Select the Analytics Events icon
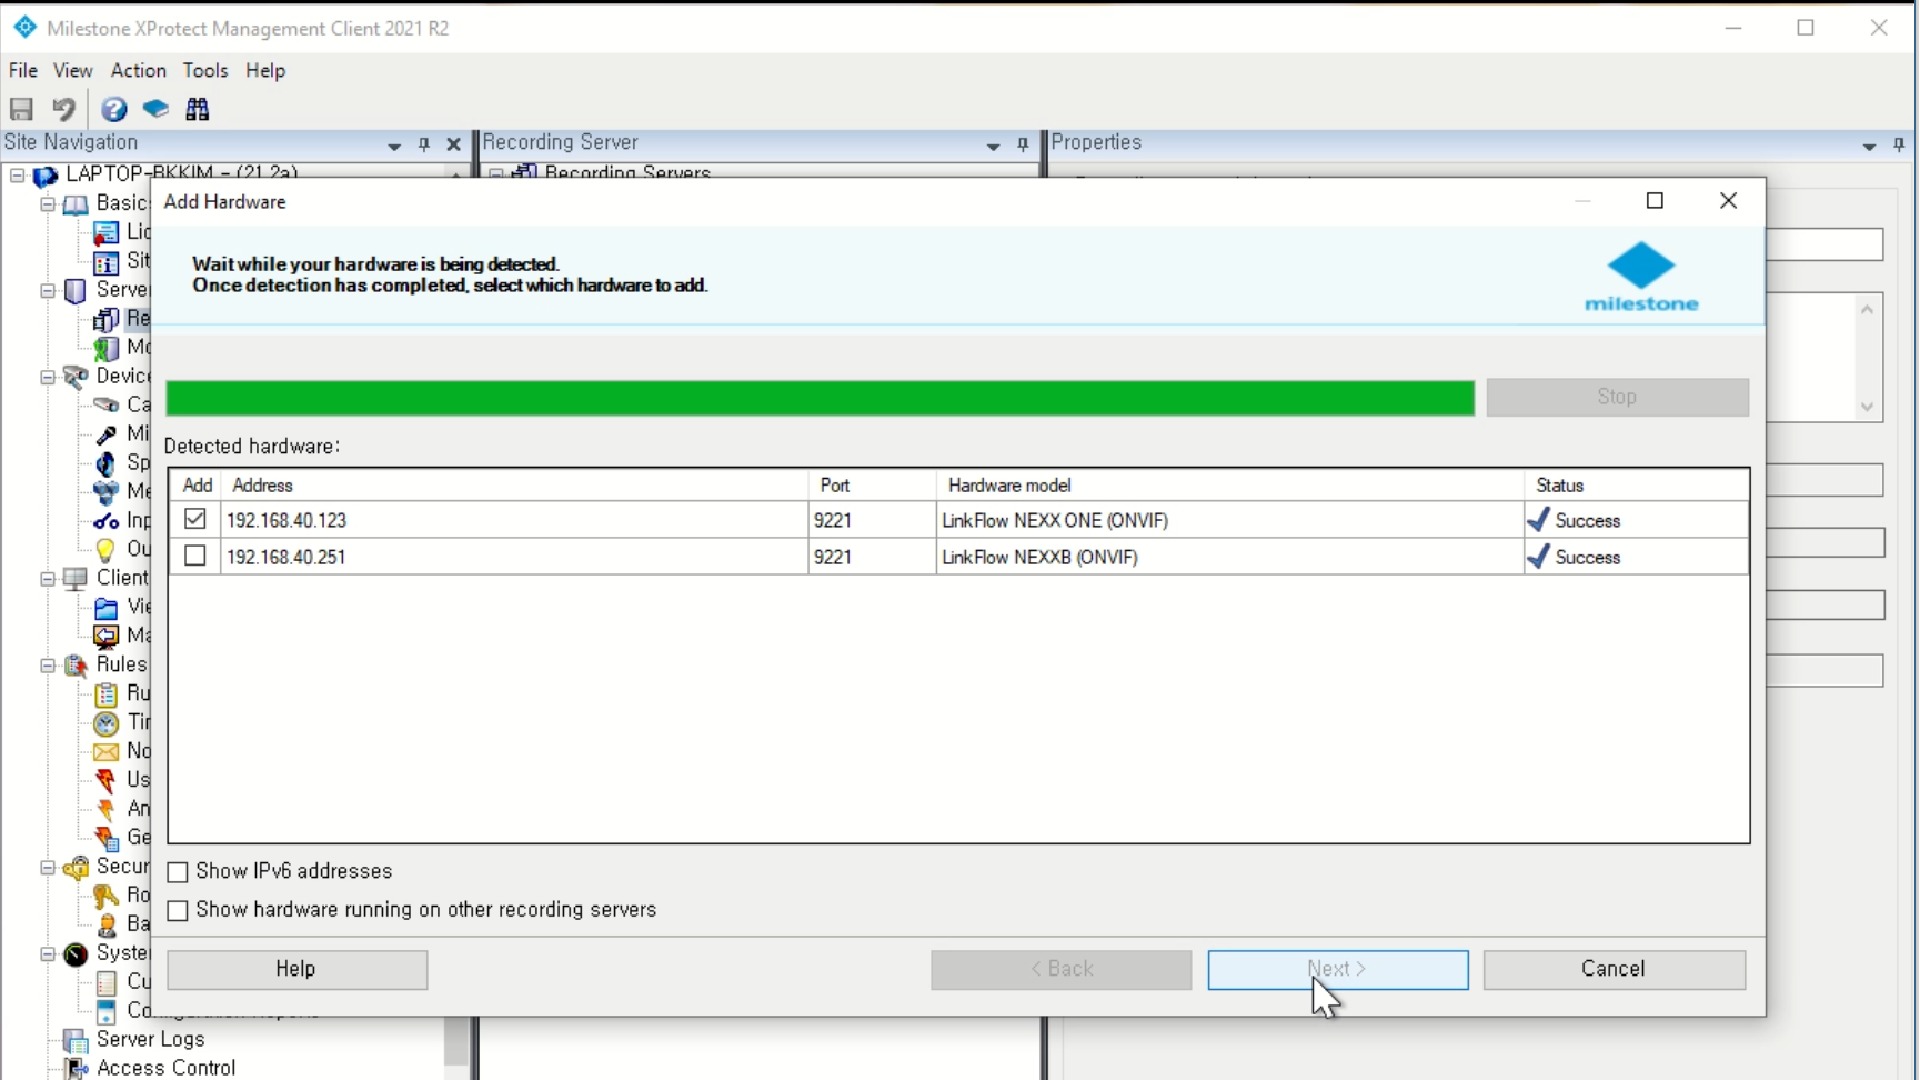Image resolution: width=1920 pixels, height=1080 pixels. point(106,809)
